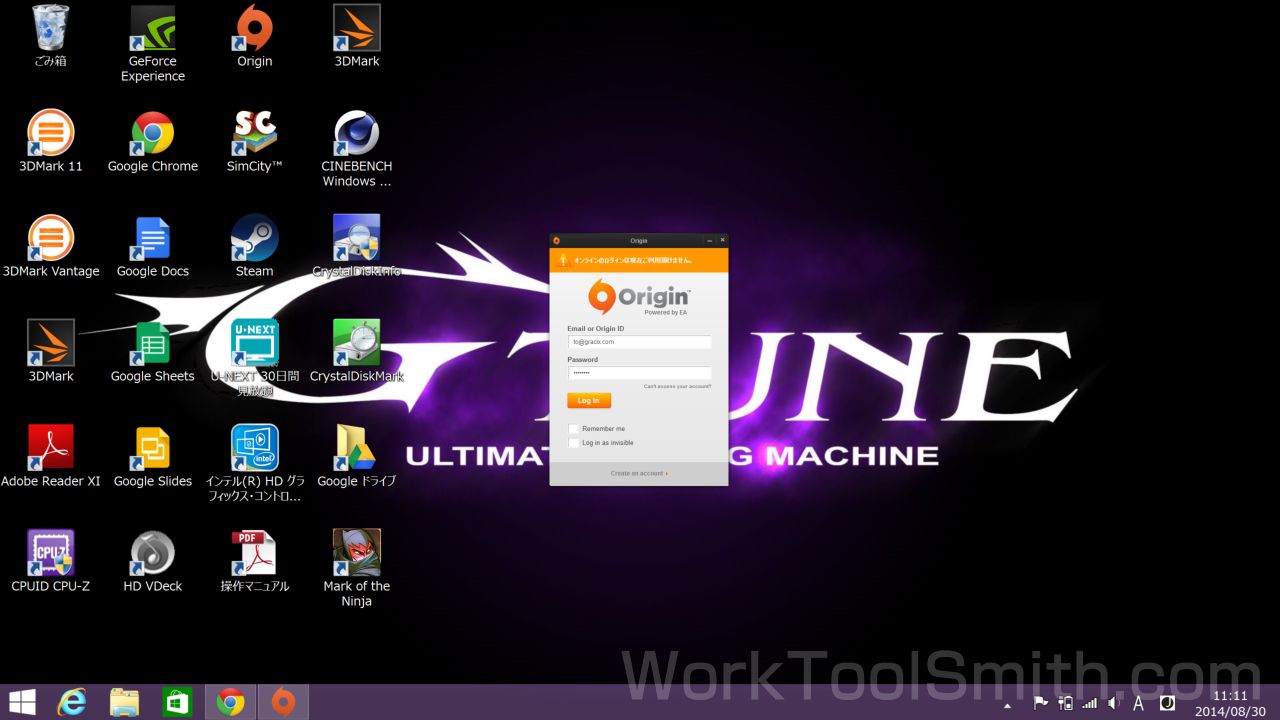Select the Google Docs desktop icon
Image resolution: width=1280 pixels, height=720 pixels.
[153, 246]
